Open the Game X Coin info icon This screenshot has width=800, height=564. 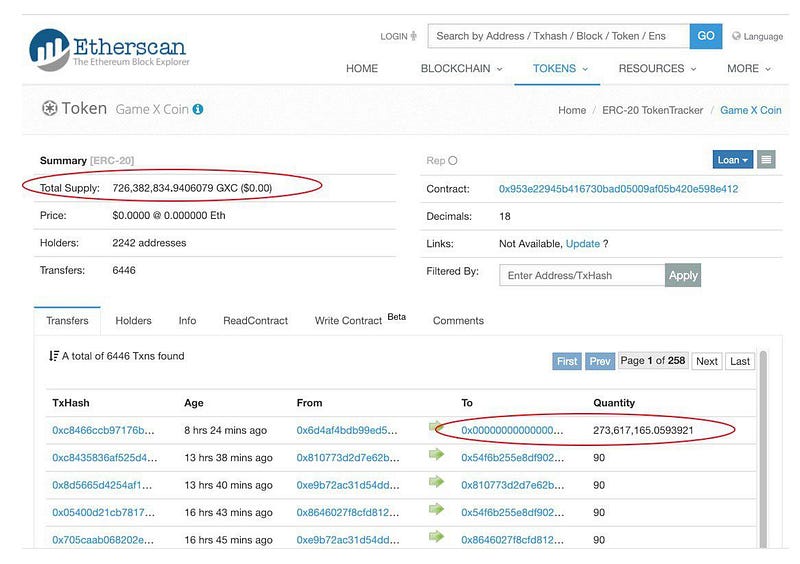(x=198, y=109)
